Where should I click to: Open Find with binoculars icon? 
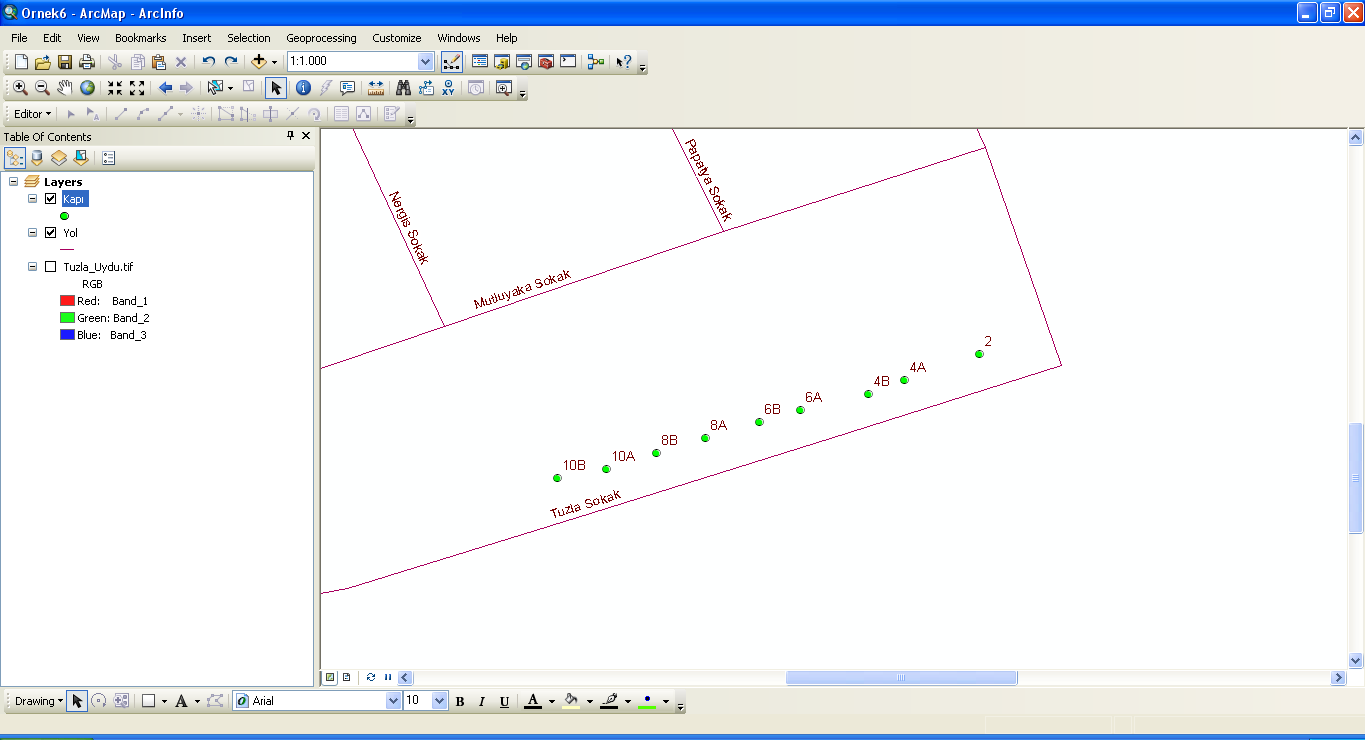(404, 88)
